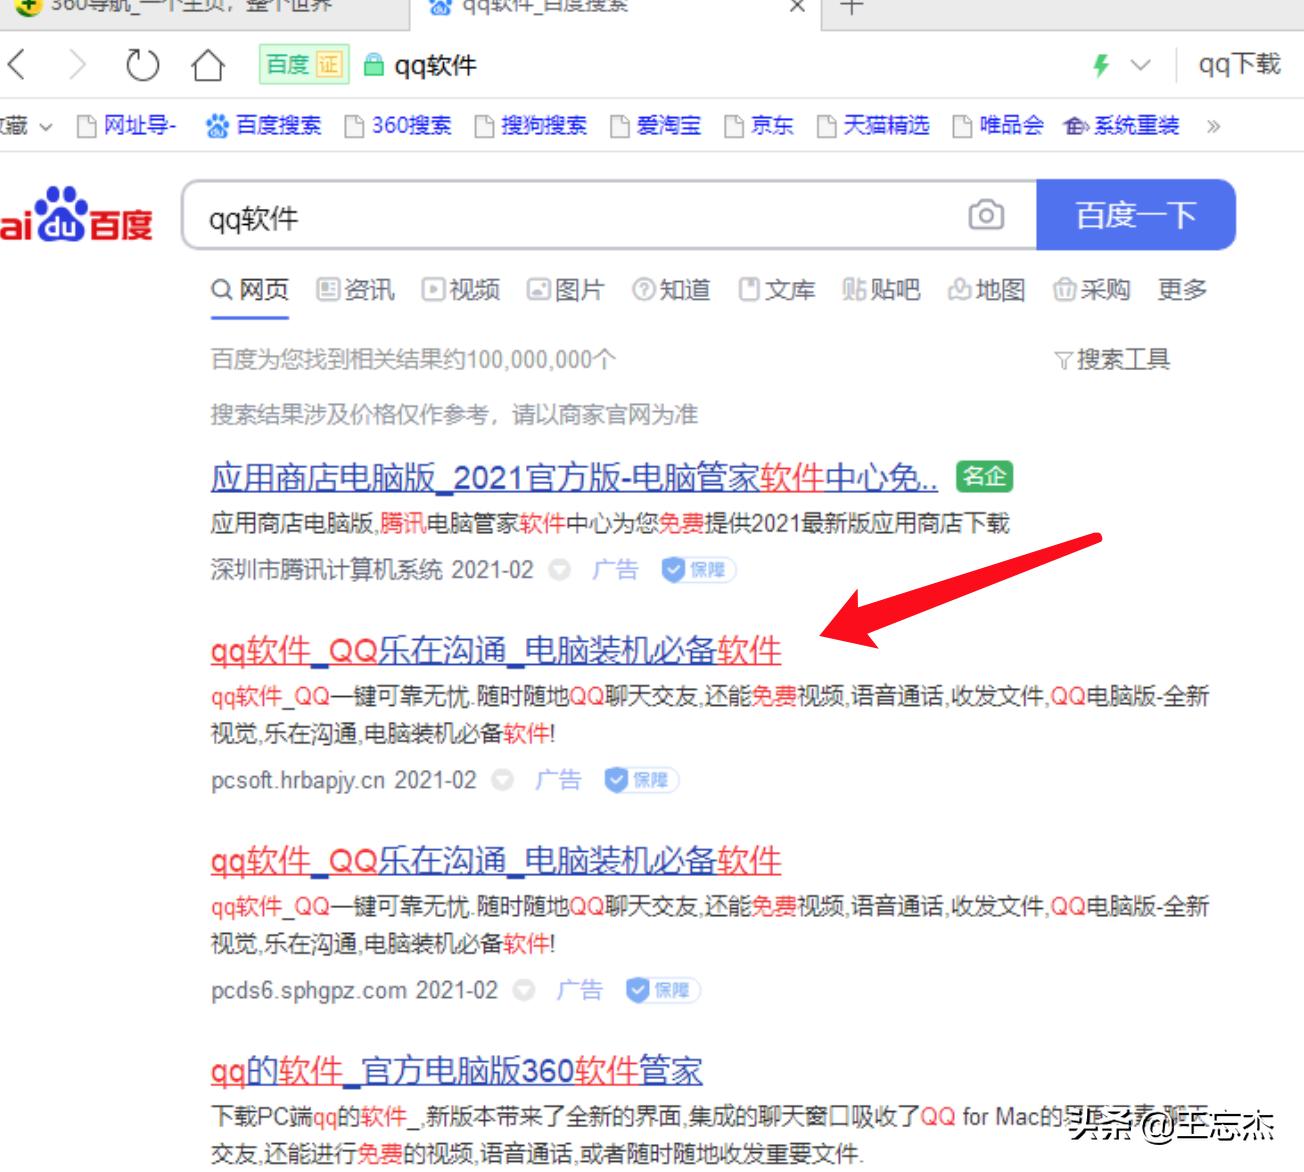Click the back navigation arrow
Image resolution: width=1304 pixels, height=1172 pixels.
[x=16, y=65]
